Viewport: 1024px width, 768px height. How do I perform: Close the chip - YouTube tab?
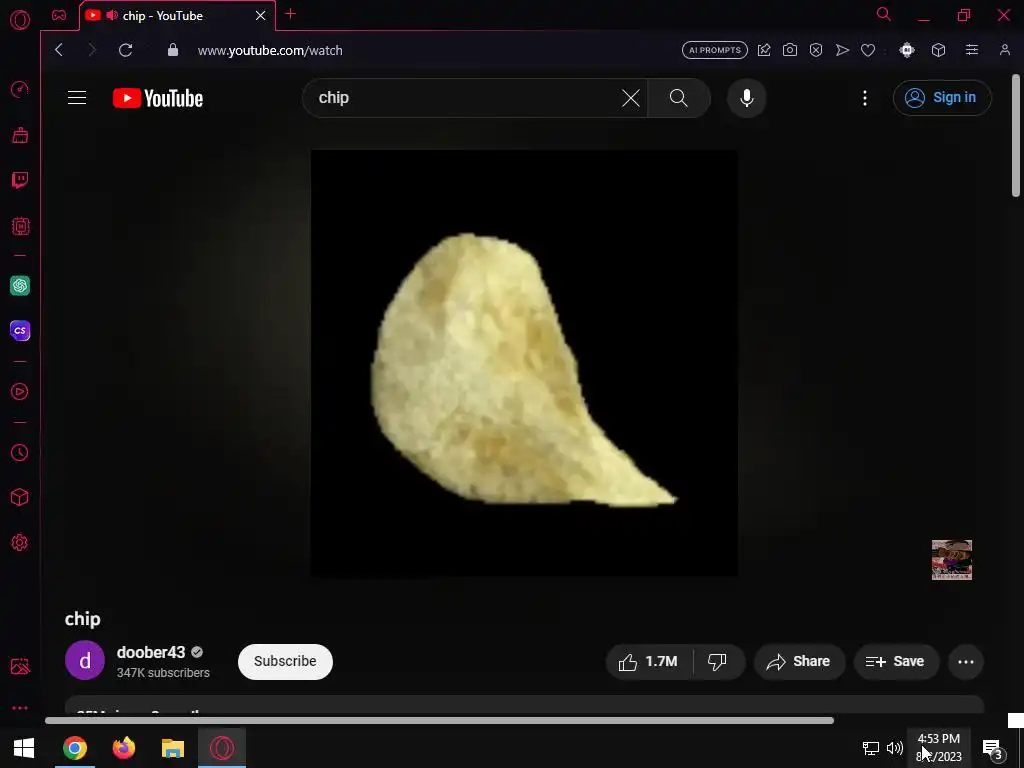(x=261, y=16)
